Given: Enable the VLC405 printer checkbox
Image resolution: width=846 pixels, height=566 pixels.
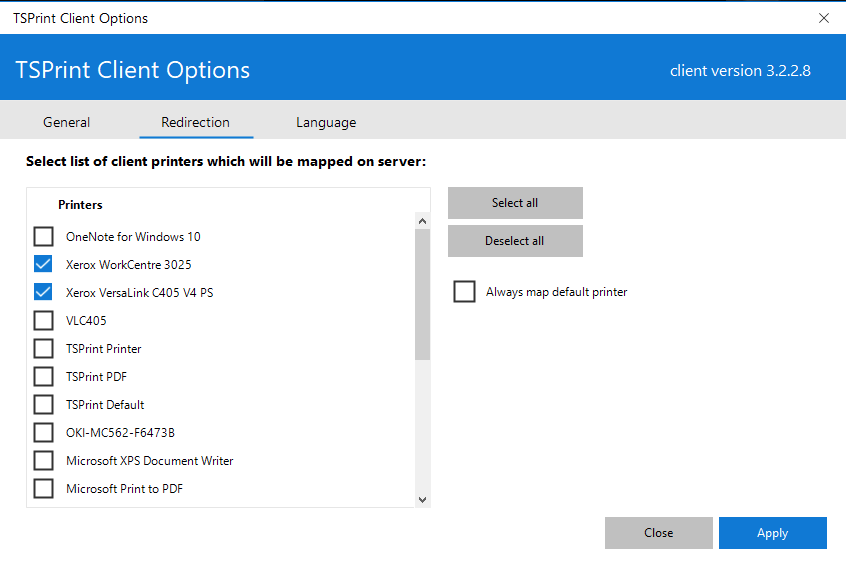Looking at the screenshot, I should (43, 320).
